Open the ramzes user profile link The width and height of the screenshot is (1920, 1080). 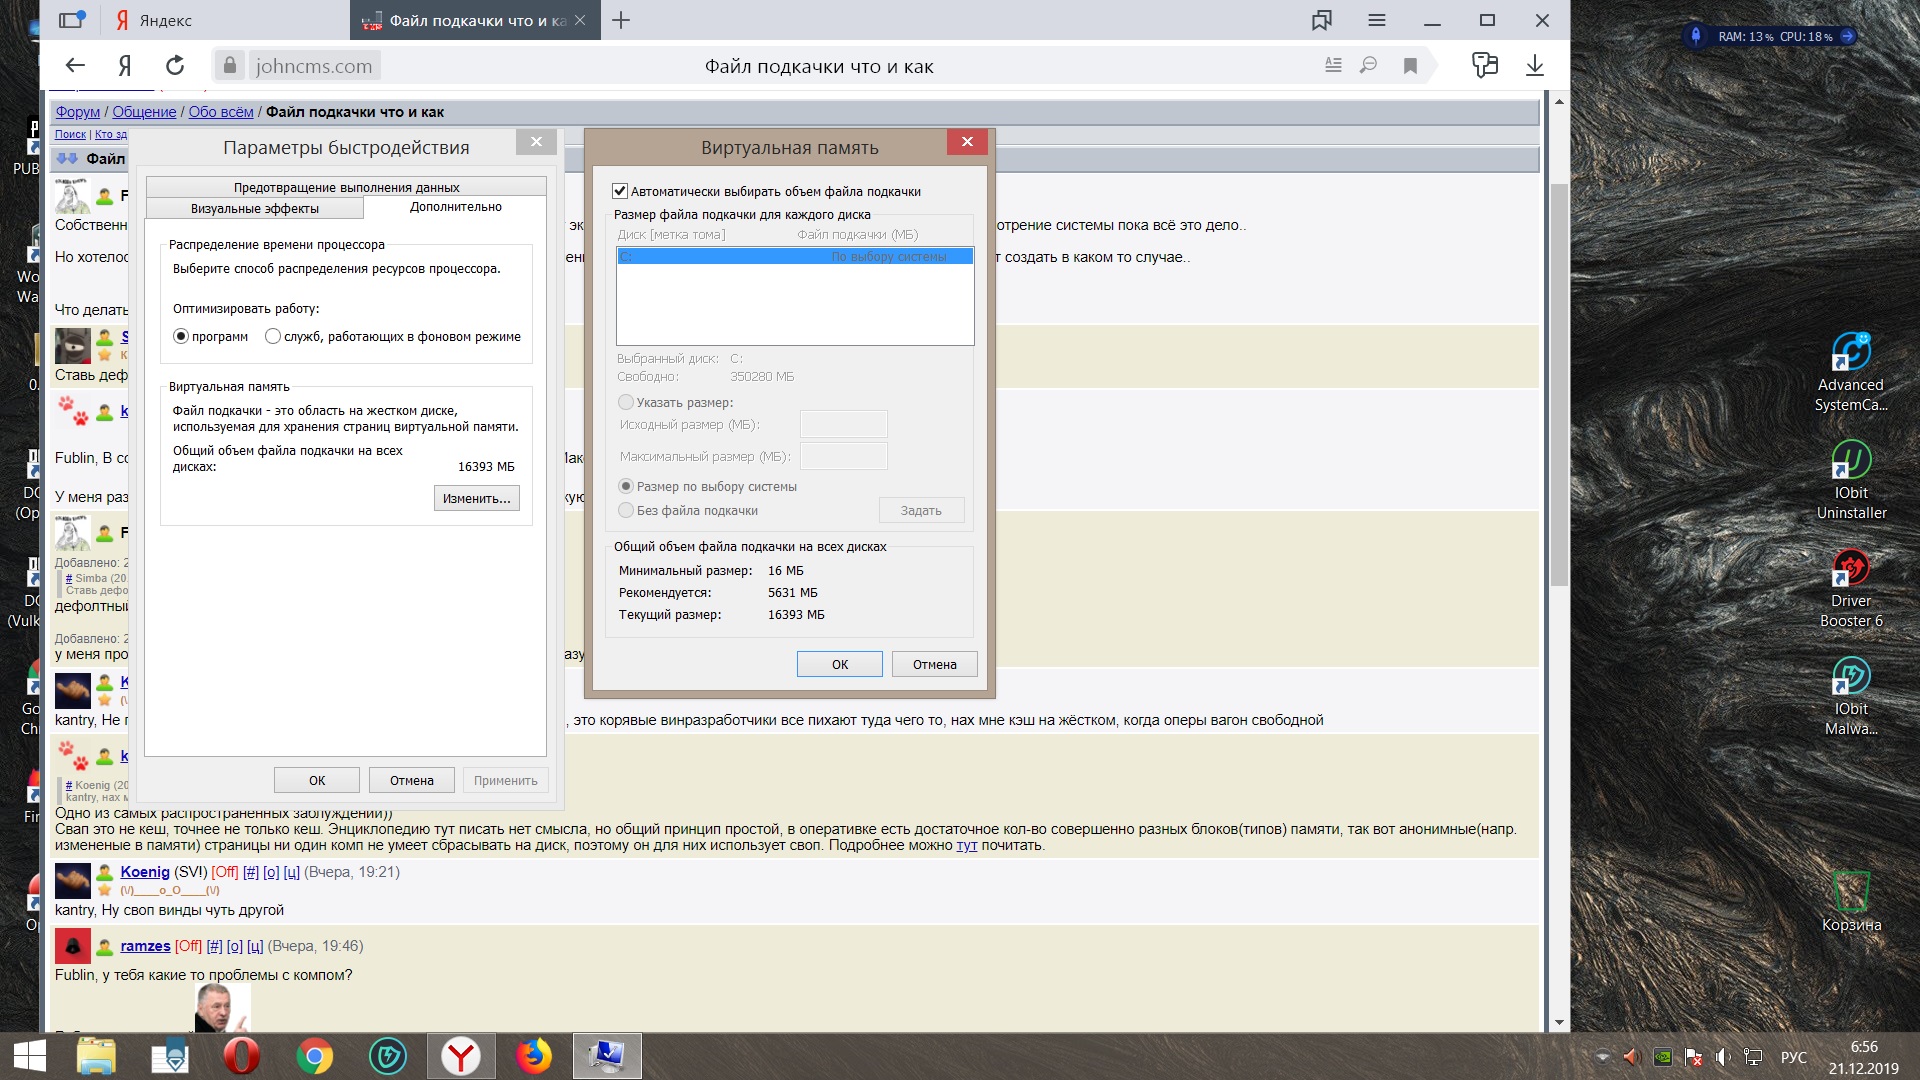coord(145,946)
